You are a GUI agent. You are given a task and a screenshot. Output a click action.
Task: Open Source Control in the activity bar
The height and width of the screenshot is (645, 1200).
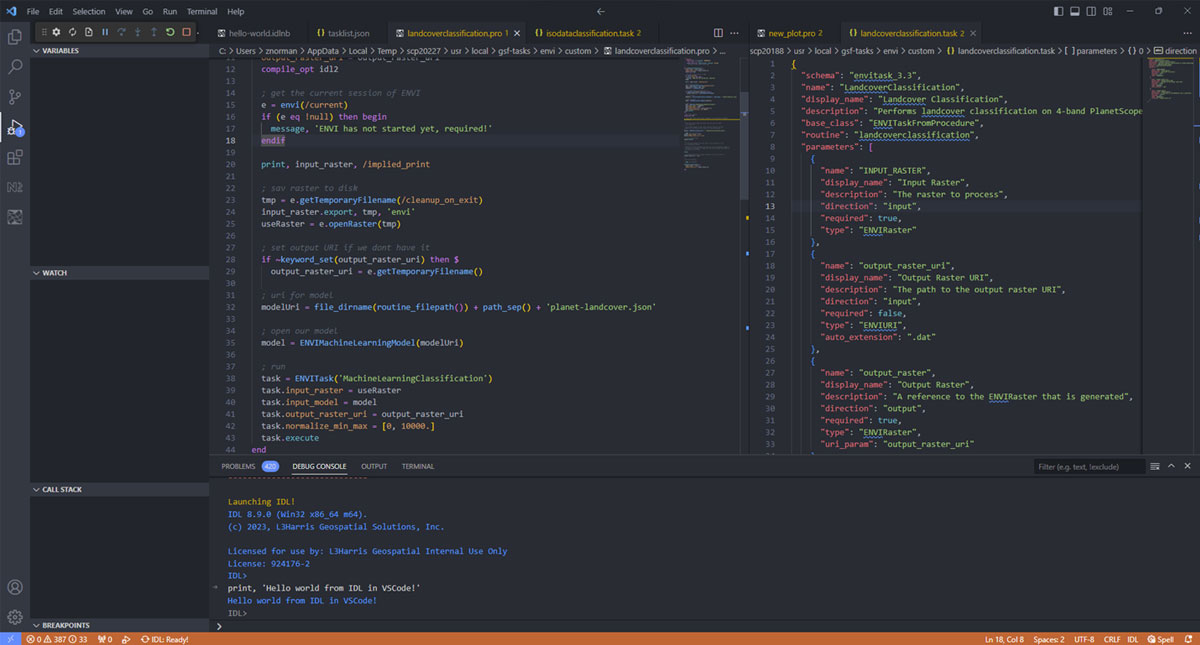point(15,97)
